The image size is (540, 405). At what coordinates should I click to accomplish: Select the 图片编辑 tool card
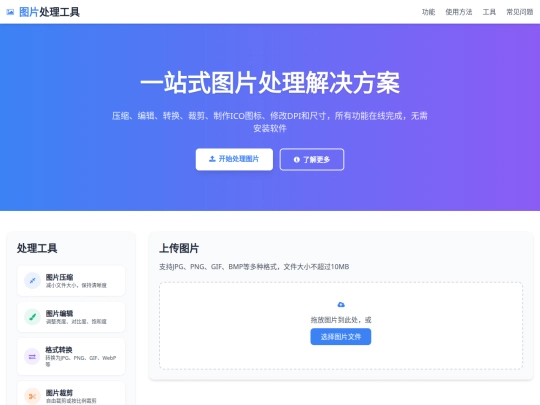[71, 317]
